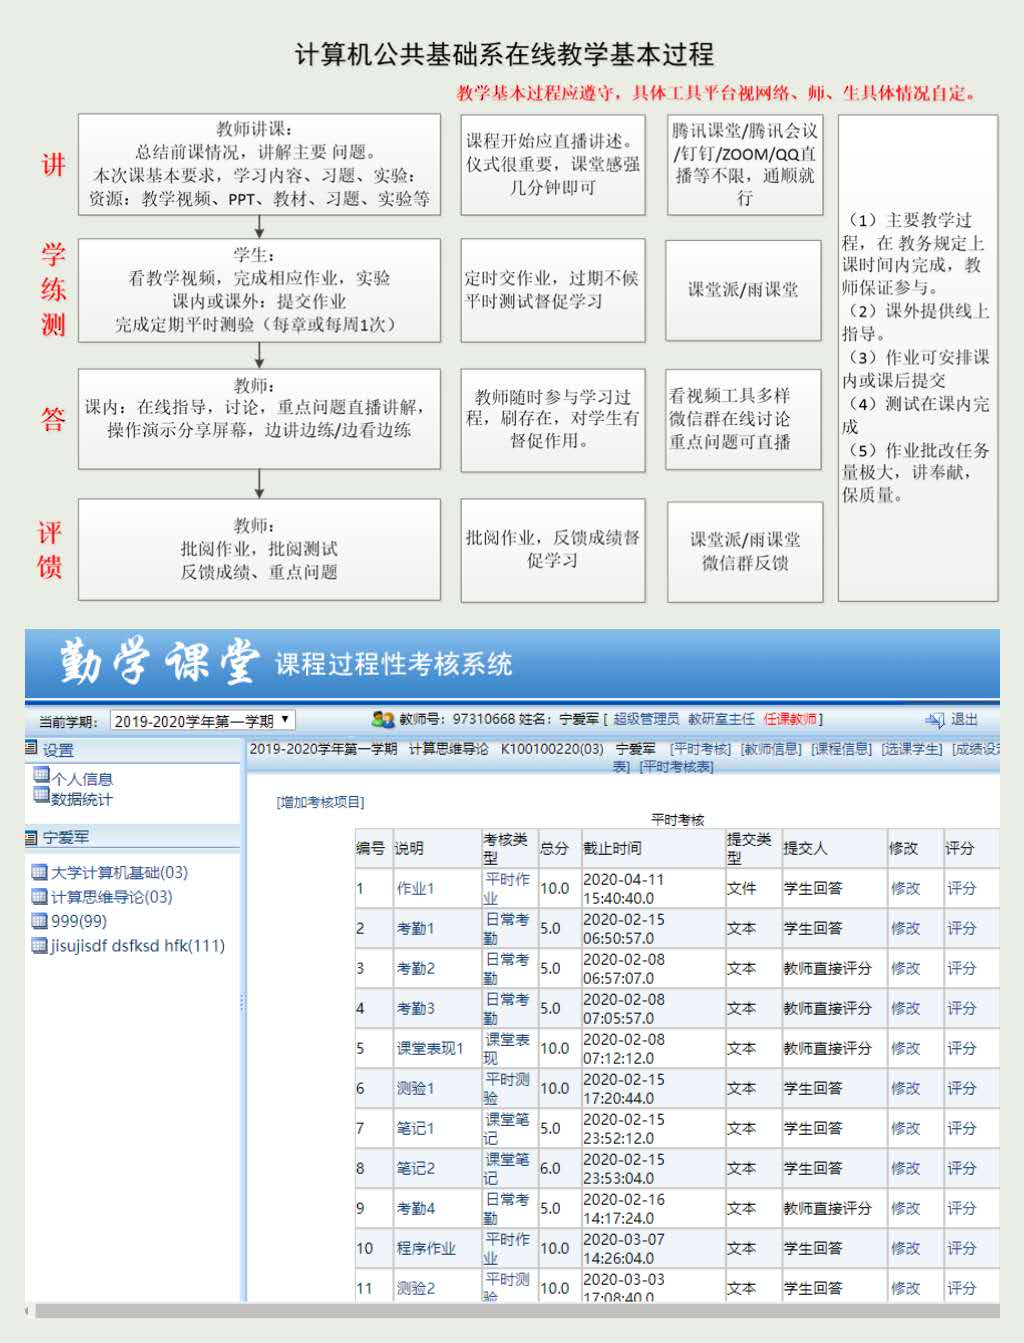1024x1343 pixels.
Task: Switch role to 教研室主任
Action: pos(721,719)
